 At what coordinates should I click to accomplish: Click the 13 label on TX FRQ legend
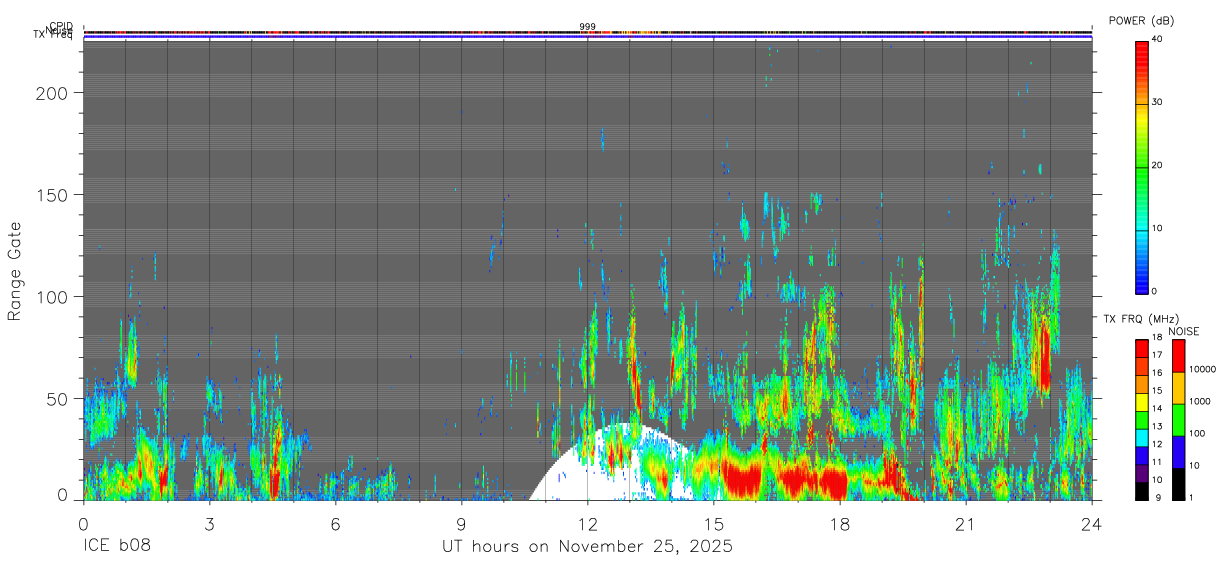tap(1157, 427)
